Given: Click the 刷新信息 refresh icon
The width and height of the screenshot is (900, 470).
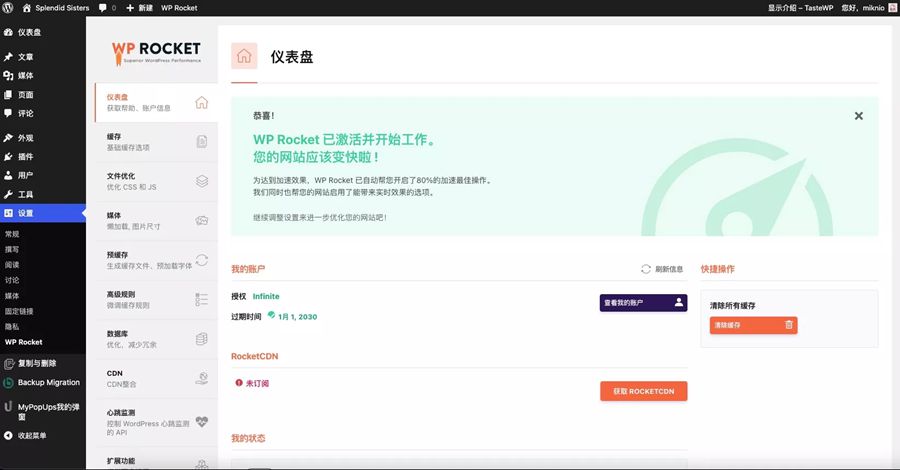Looking at the screenshot, I should [x=646, y=269].
